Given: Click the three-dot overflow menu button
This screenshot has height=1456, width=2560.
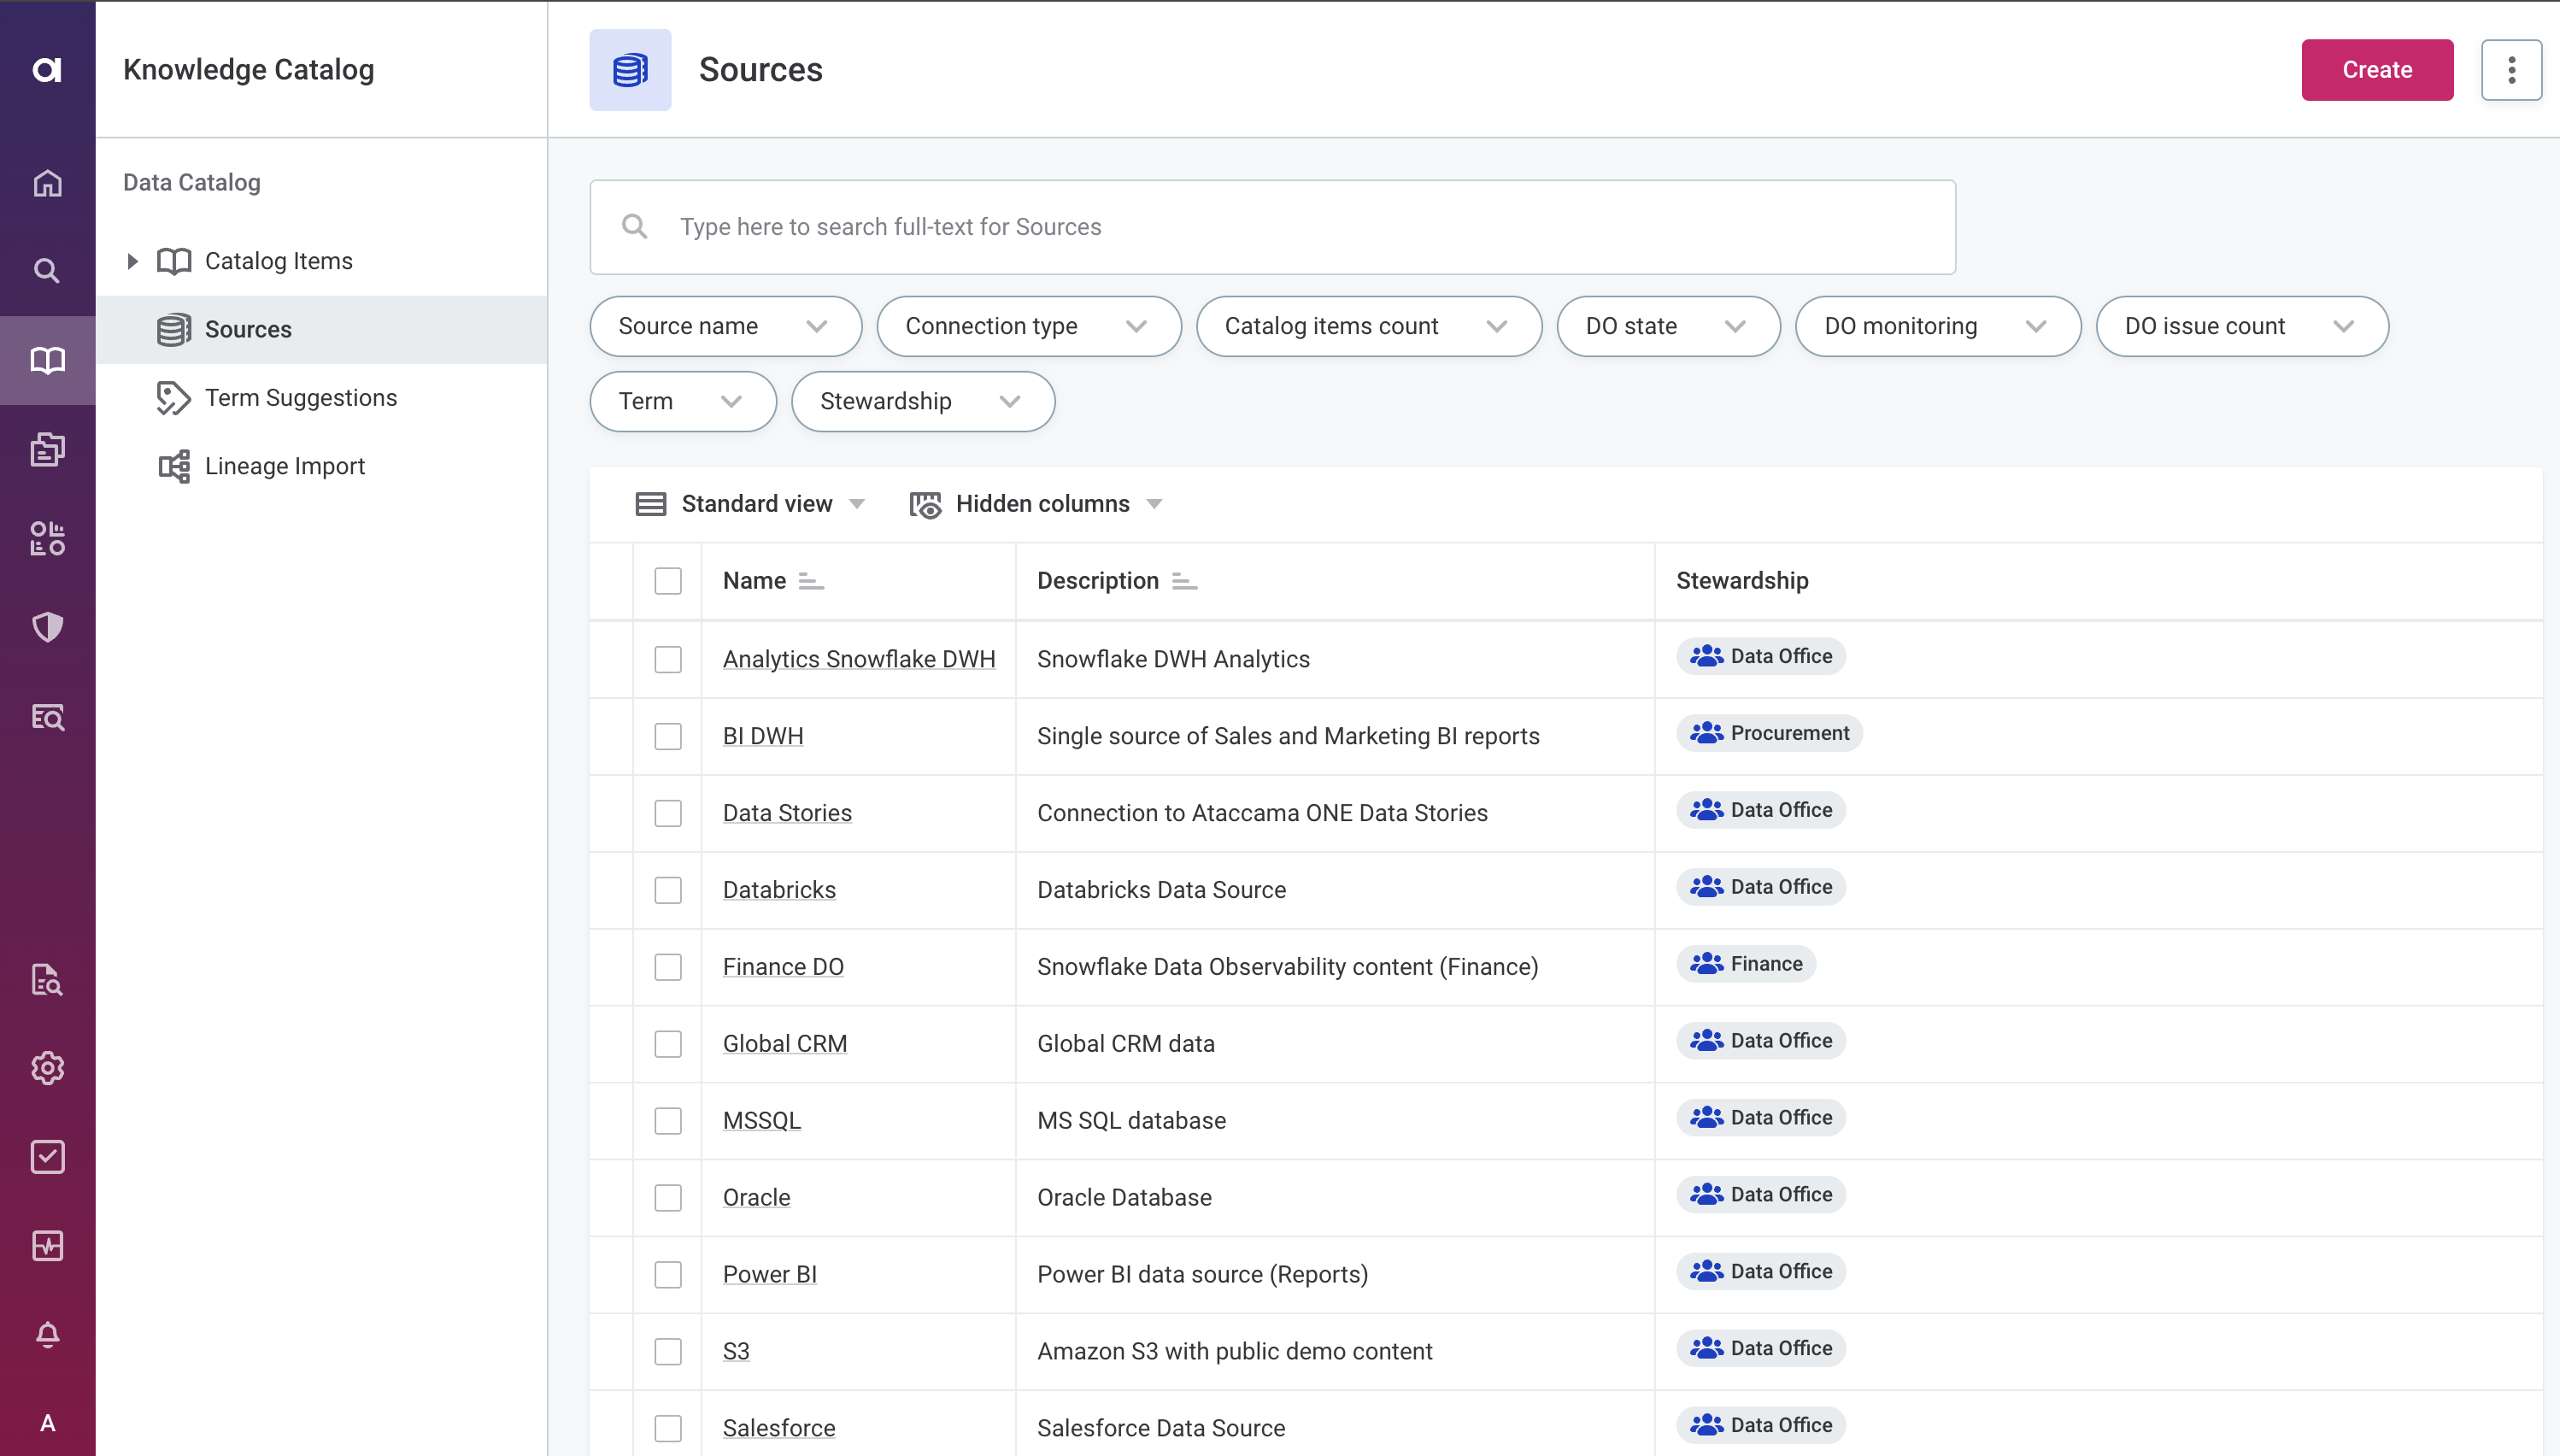Looking at the screenshot, I should (2514, 68).
